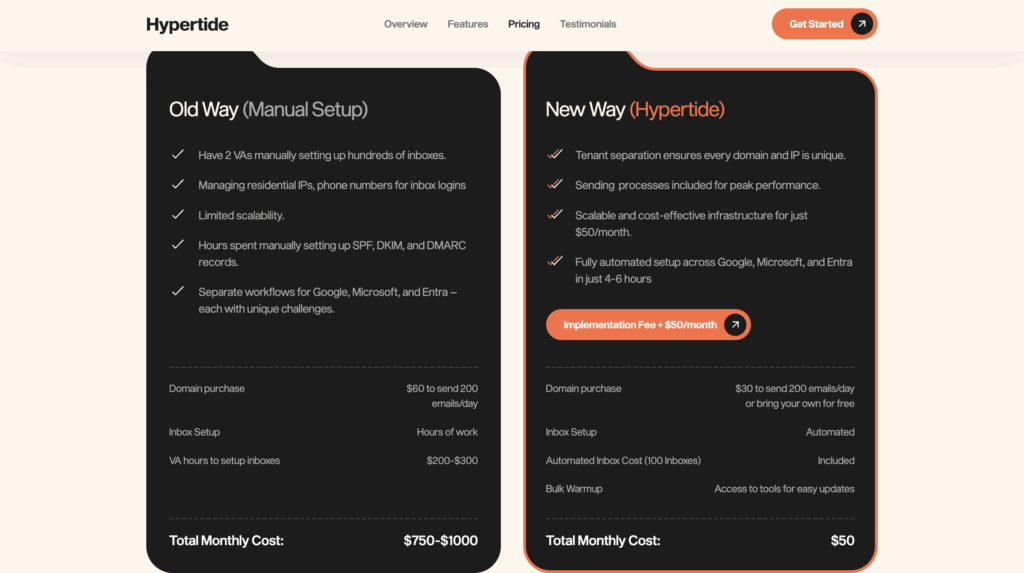This screenshot has width=1024, height=573.
Task: Click 'Tenant separation ensures every domain' text
Action: point(710,155)
